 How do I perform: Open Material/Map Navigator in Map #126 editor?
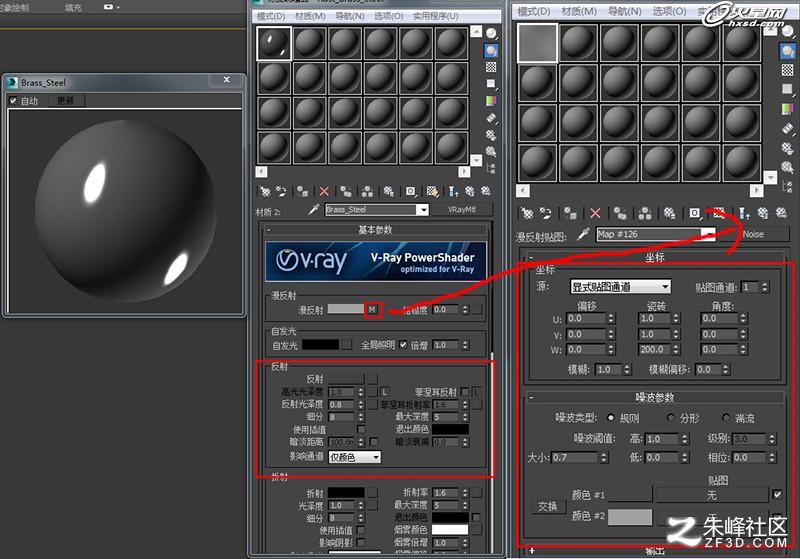click(787, 186)
